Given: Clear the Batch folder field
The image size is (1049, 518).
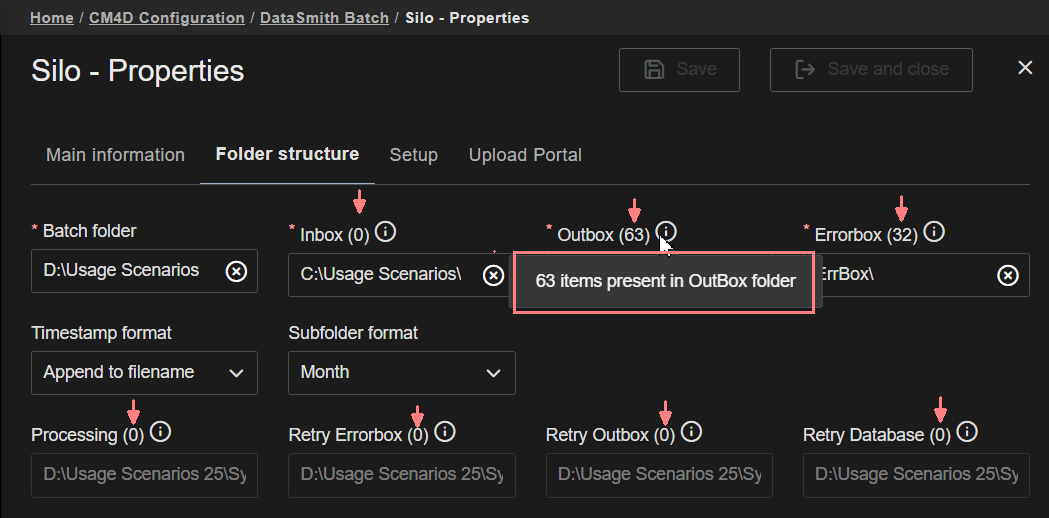Looking at the screenshot, I should pos(236,271).
